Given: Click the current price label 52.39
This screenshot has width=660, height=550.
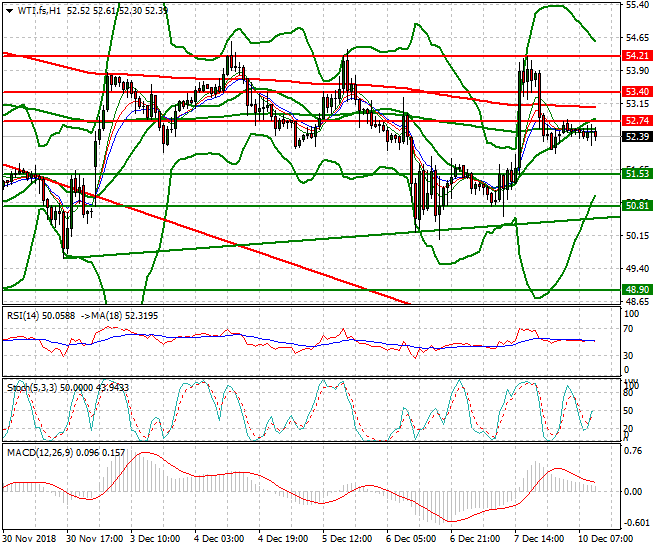Looking at the screenshot, I should point(637,137).
